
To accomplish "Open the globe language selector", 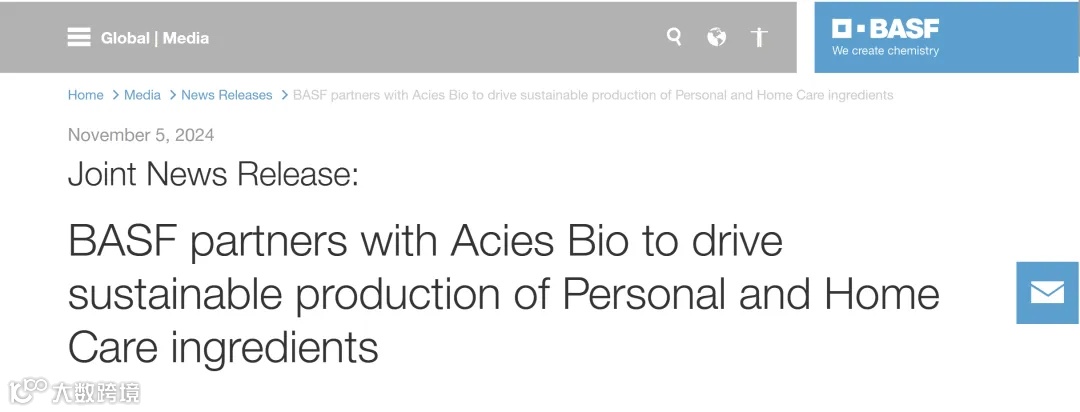I will pyautogui.click(x=716, y=37).
